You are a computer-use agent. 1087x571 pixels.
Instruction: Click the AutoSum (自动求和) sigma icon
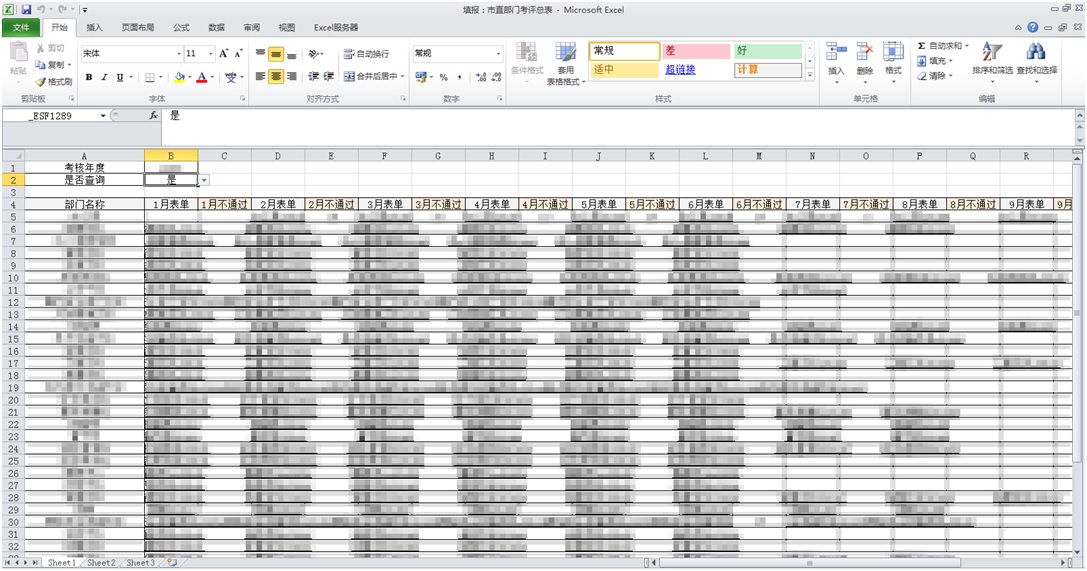tap(922, 46)
